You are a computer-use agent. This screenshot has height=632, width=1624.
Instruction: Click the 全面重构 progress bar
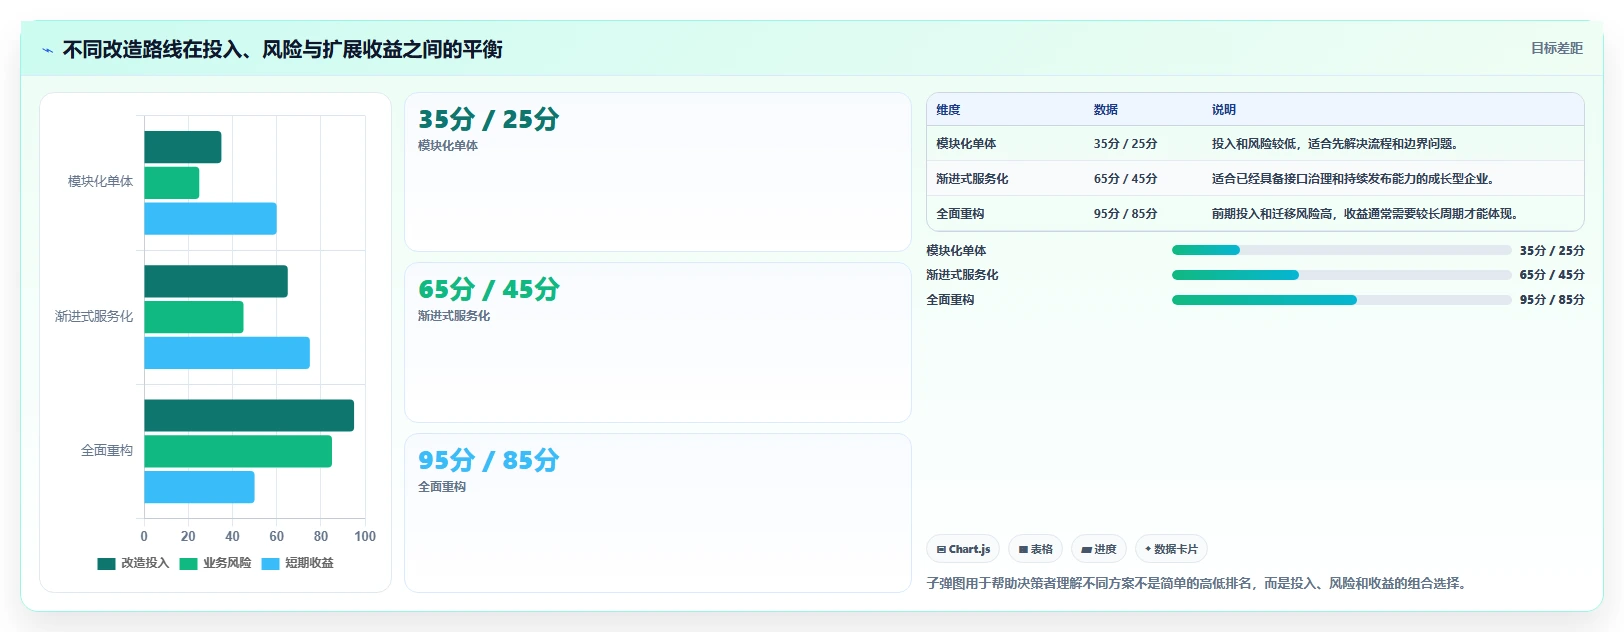tap(1341, 300)
